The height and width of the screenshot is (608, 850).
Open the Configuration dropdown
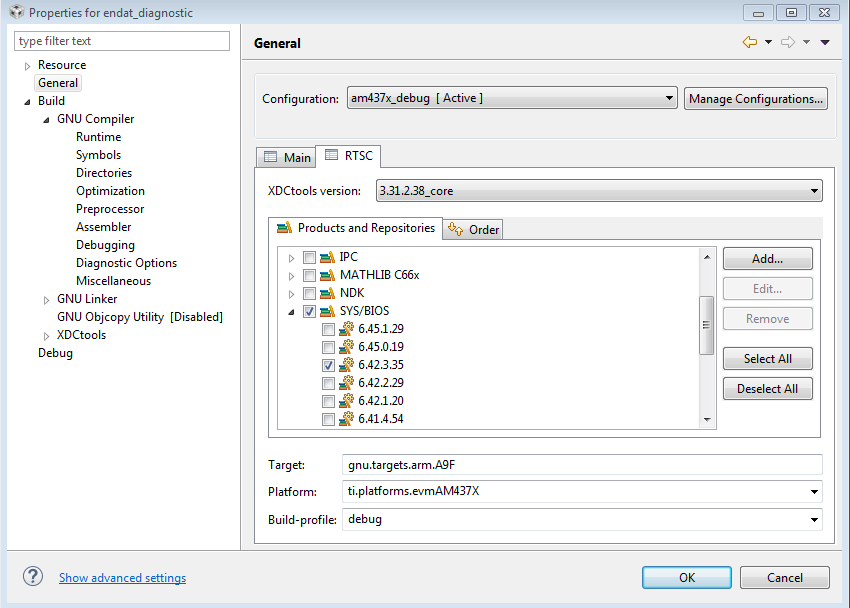512,98
